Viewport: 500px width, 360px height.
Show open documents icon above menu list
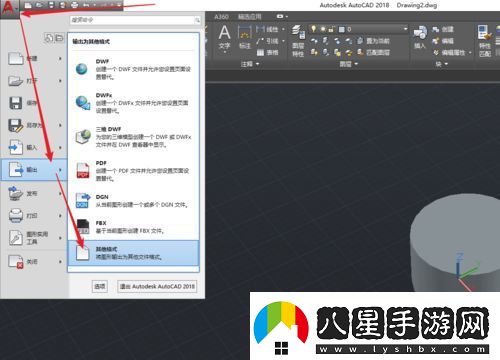tap(59, 38)
